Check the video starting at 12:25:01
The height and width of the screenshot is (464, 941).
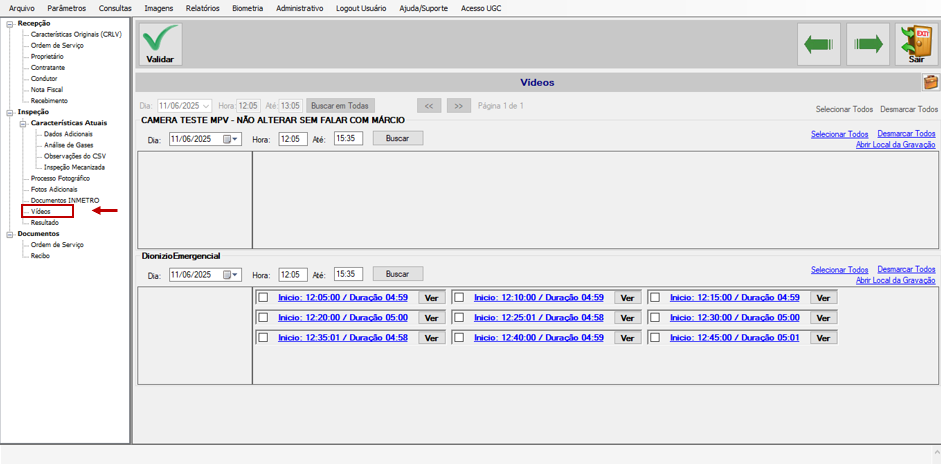click(x=459, y=318)
